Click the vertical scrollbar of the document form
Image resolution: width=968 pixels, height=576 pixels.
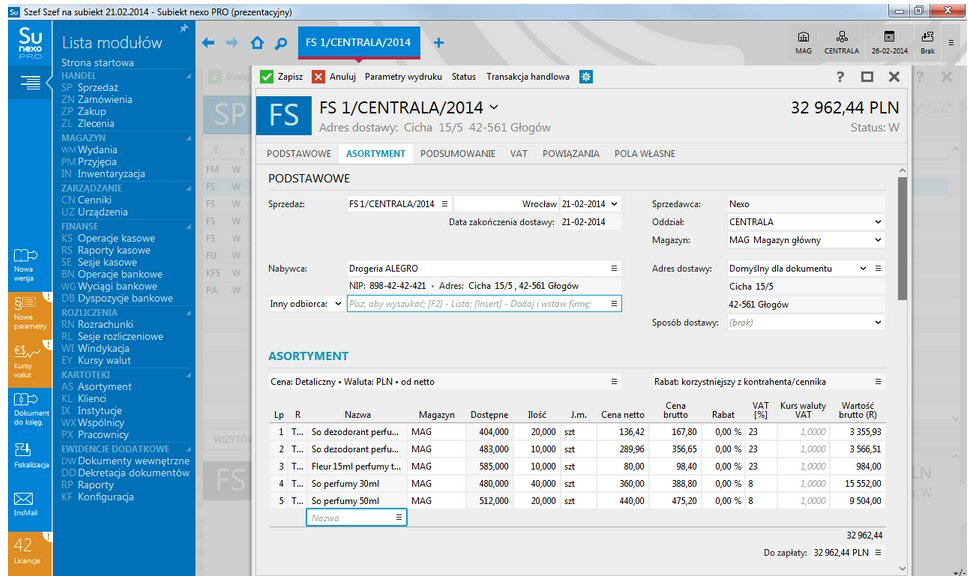pyautogui.click(x=903, y=240)
